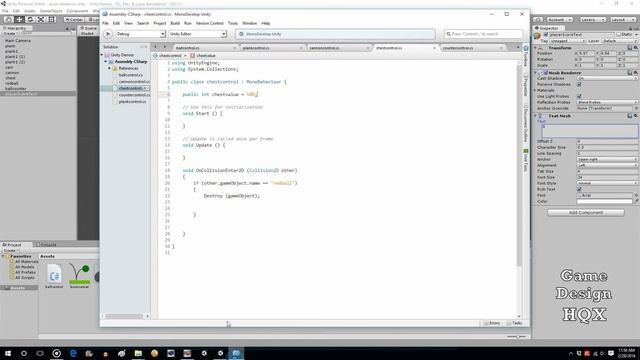Click the Color swatch in Text Mesh
Image resolution: width=640 pixels, height=360 pixels.
(x=604, y=201)
